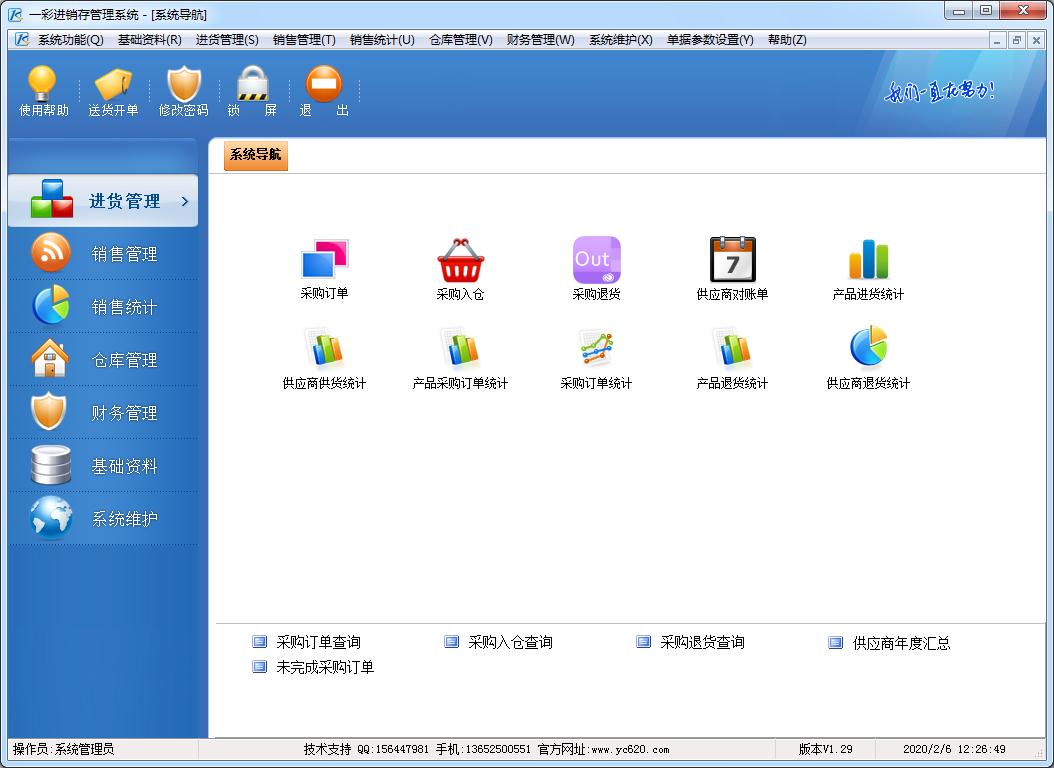The image size is (1054, 768).
Task: Open 销售统计(U) menu
Action: 382,40
